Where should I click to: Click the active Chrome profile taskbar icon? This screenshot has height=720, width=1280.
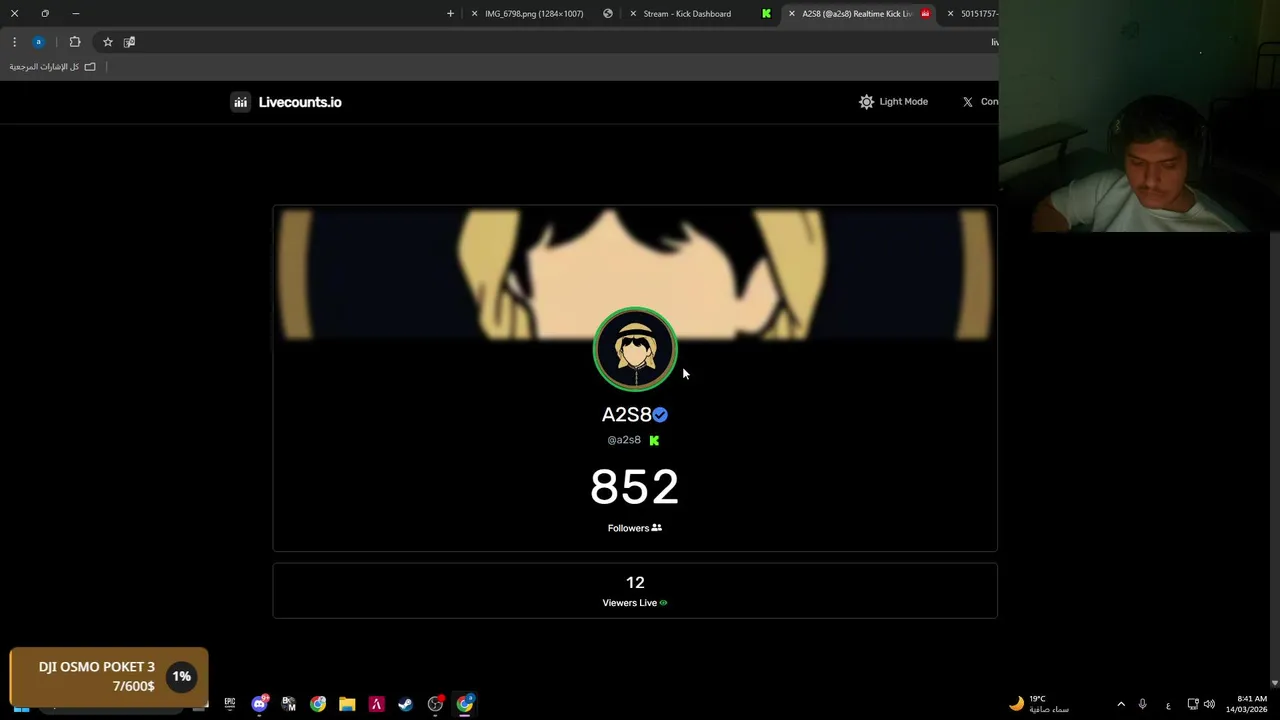point(465,704)
